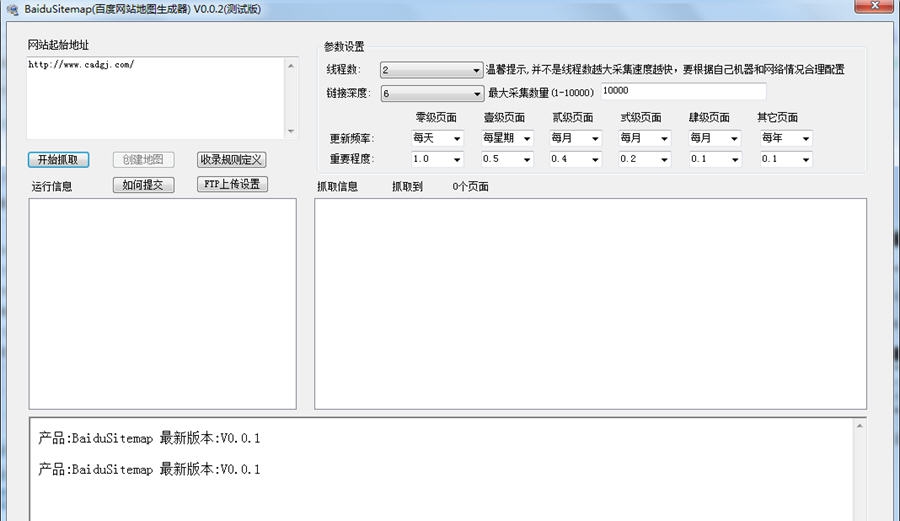
Task: Click first 产品:BaiduSitemap version line
Action: (x=149, y=438)
